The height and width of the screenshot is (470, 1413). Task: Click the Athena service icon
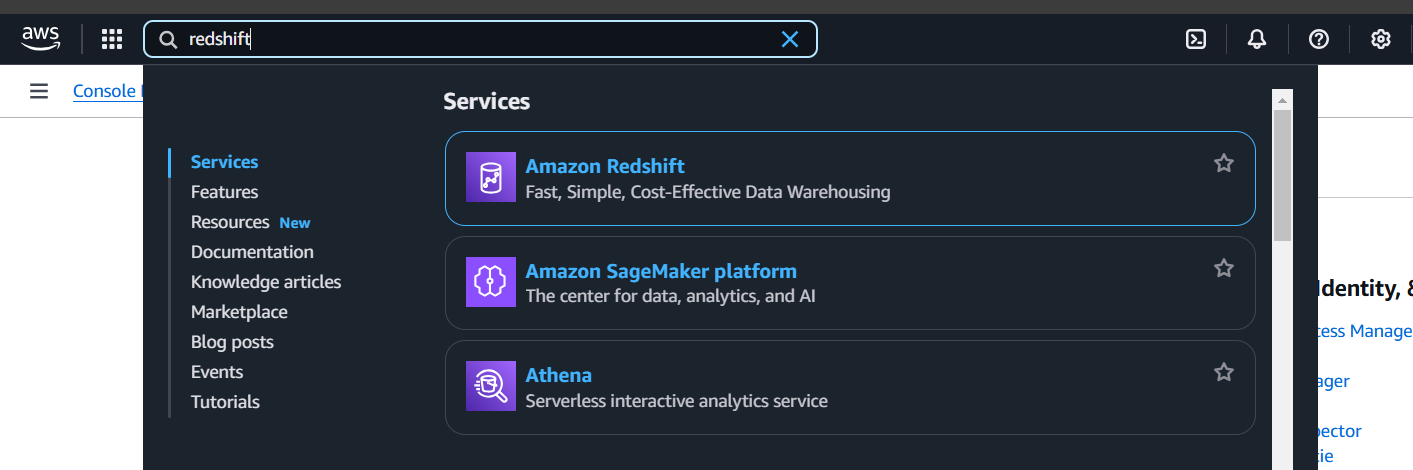coord(491,386)
